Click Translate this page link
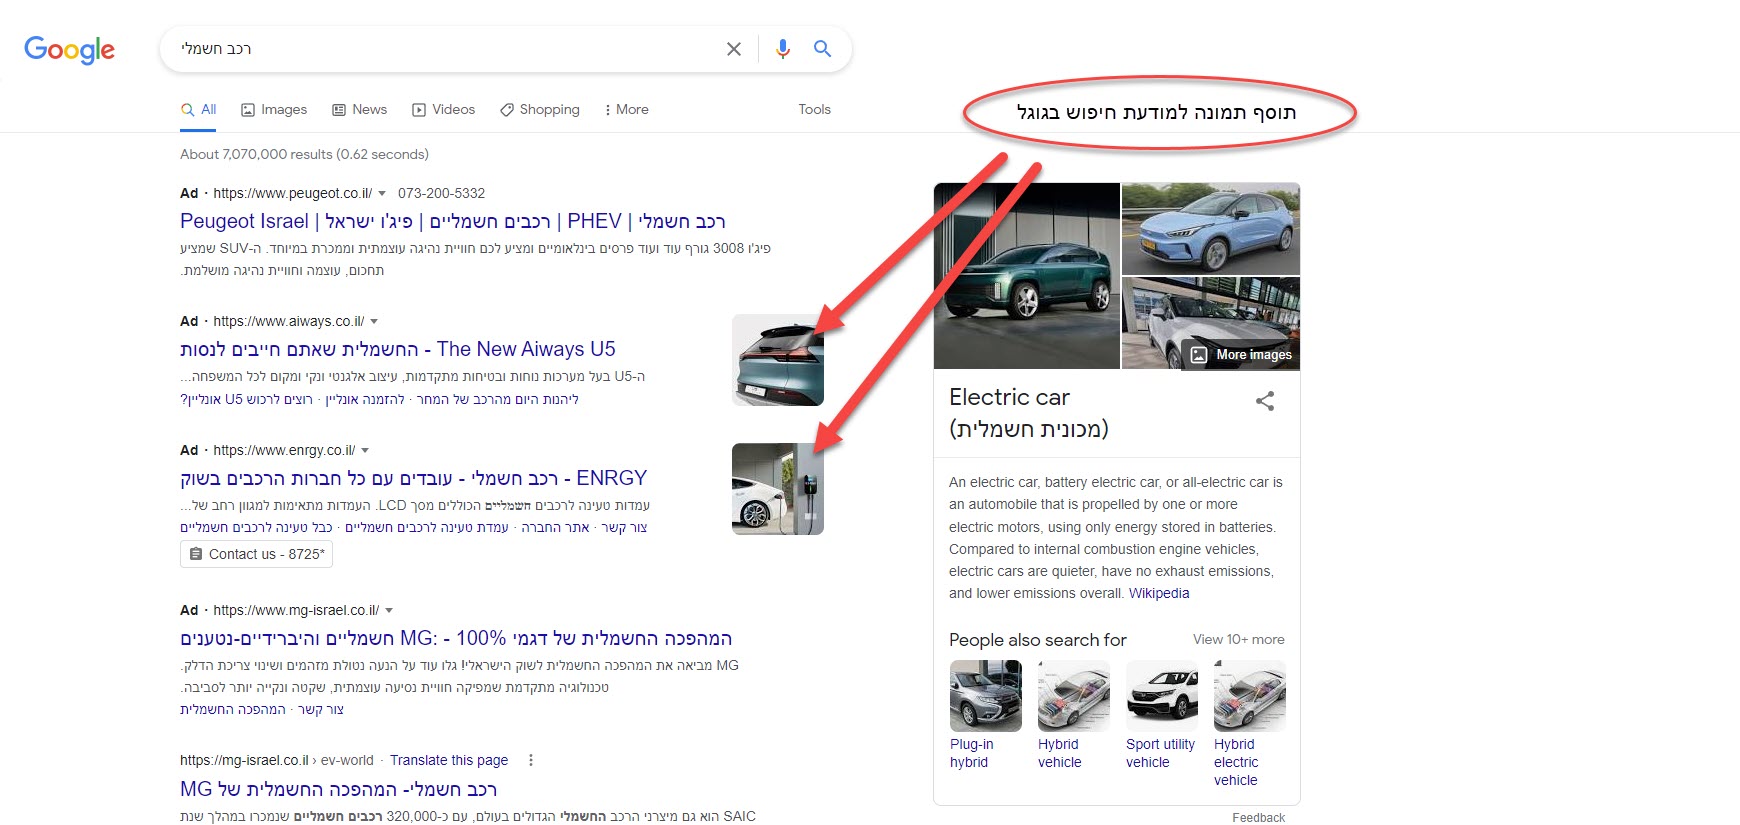Image resolution: width=1740 pixels, height=825 pixels. (x=449, y=761)
